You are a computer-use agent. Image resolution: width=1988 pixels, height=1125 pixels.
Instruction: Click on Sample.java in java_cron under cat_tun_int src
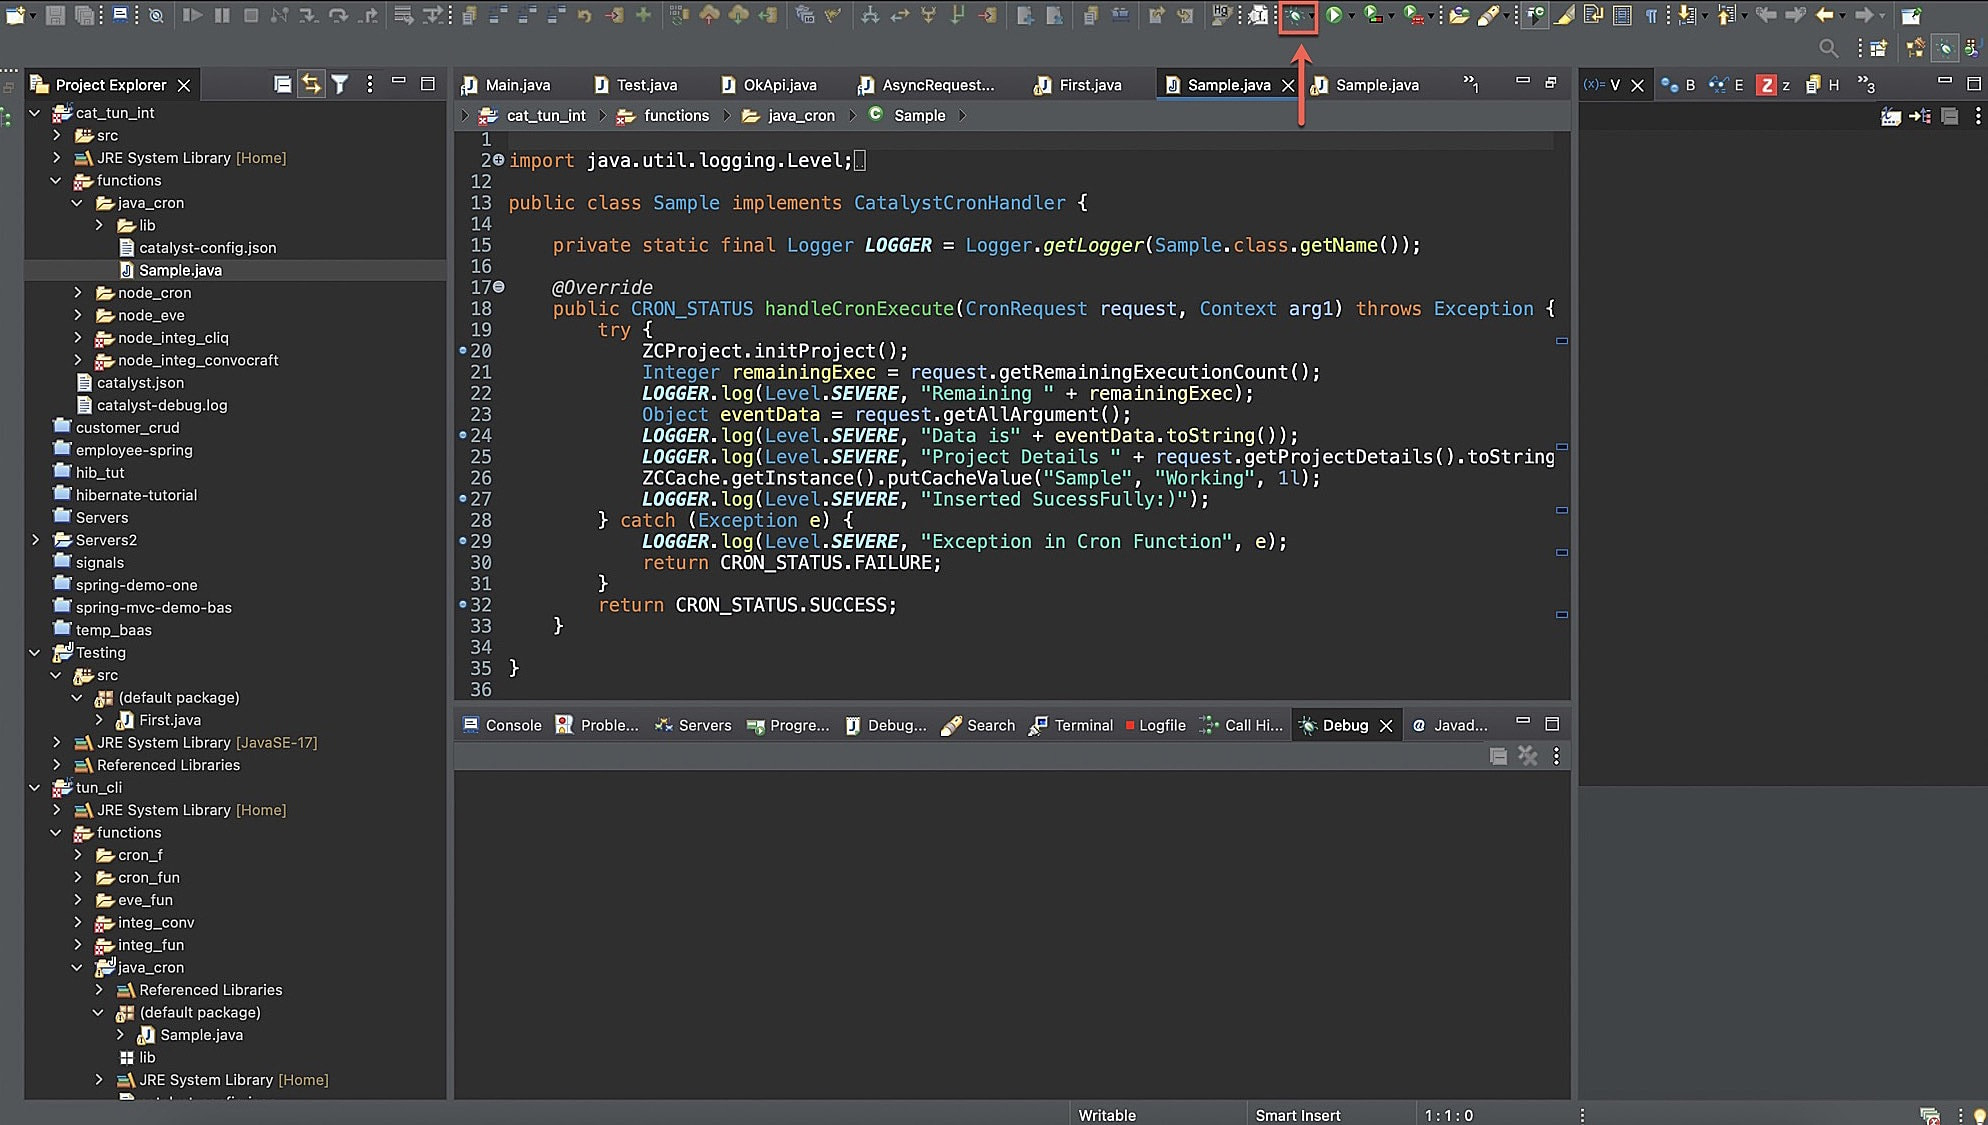(180, 270)
